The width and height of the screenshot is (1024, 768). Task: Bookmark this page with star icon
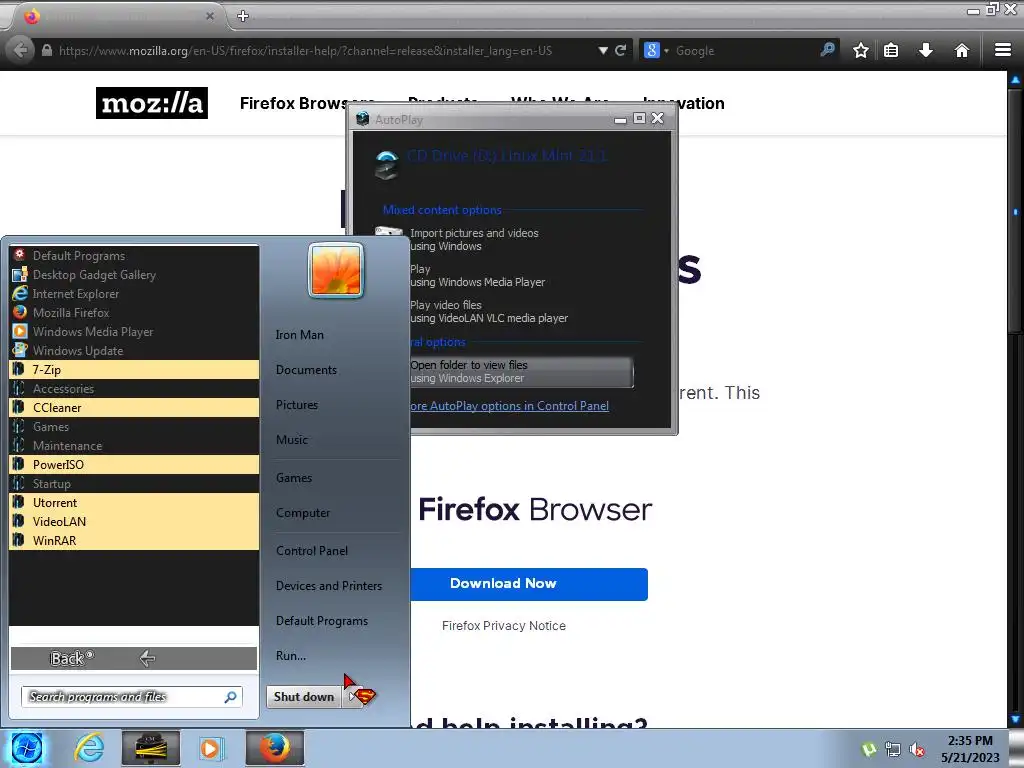point(861,50)
